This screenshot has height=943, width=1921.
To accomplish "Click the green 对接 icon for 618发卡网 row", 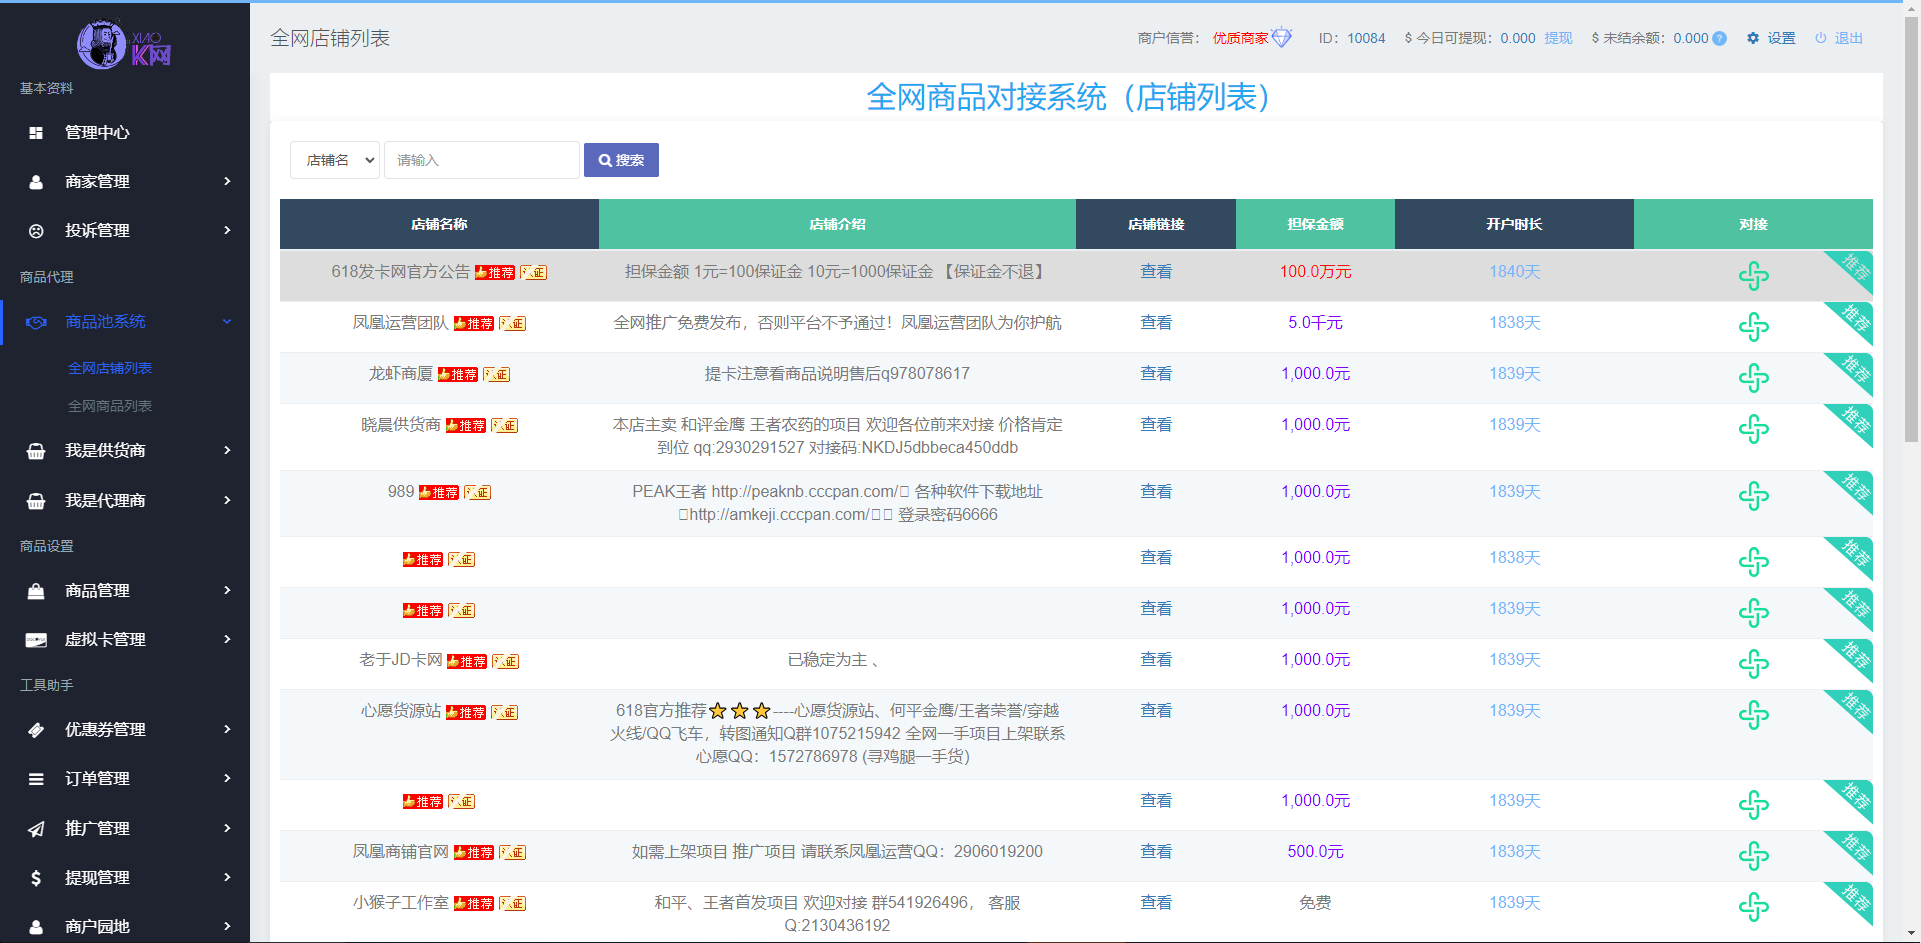I will tap(1754, 276).
